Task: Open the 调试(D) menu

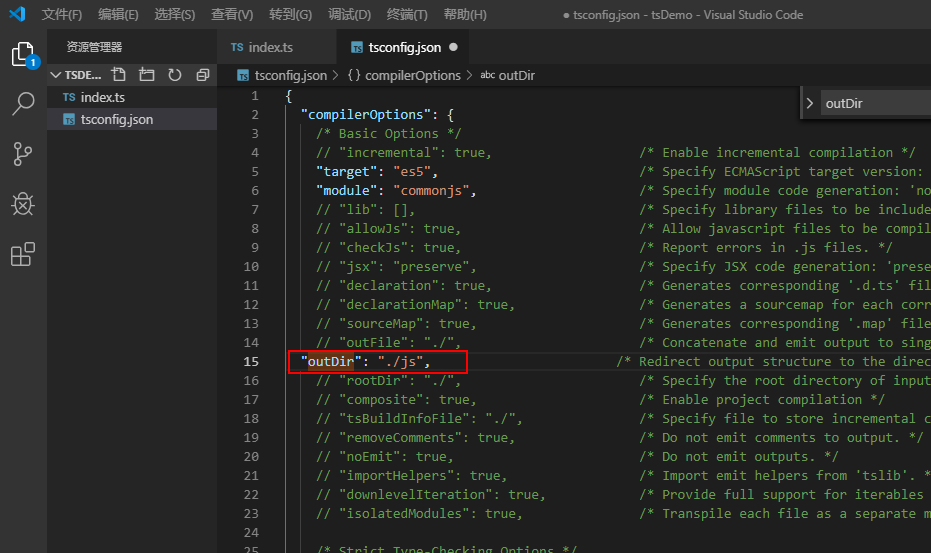Action: (349, 14)
